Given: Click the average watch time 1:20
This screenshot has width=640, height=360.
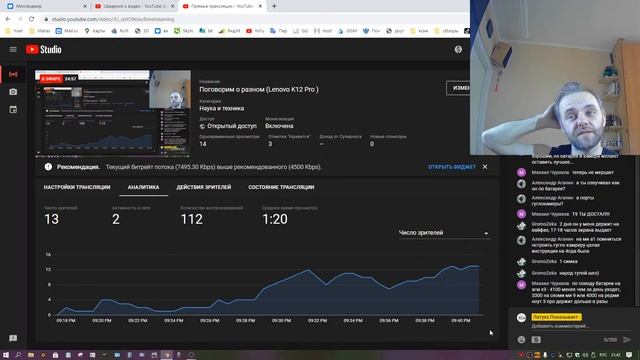Looking at the screenshot, I should pyautogui.click(x=275, y=219).
